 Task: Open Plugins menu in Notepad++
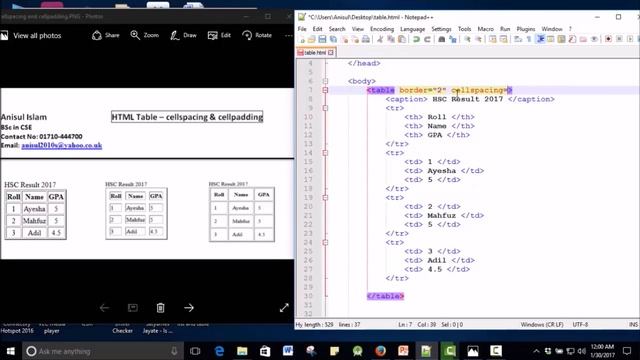click(526, 29)
